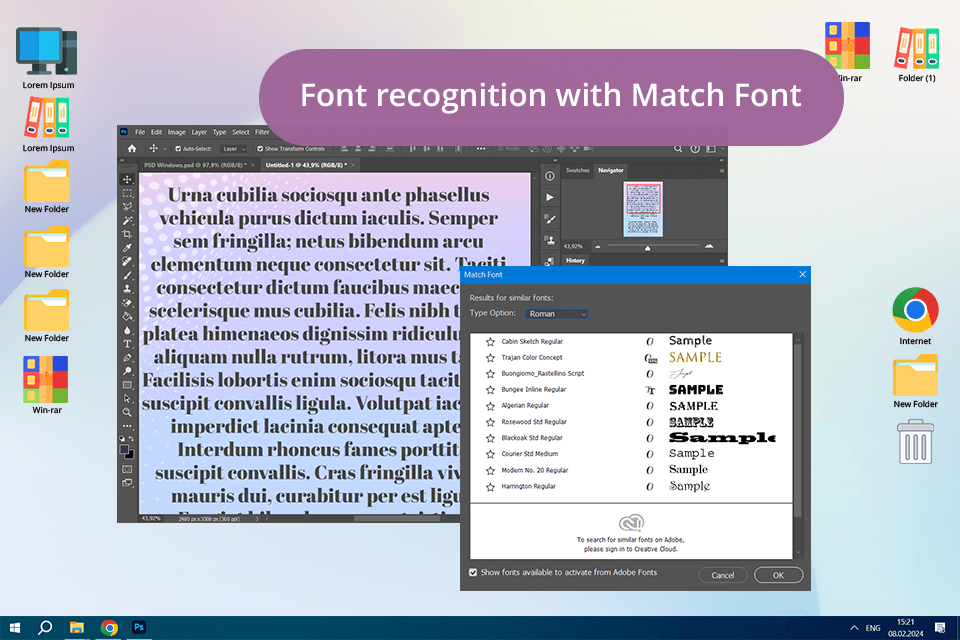Open the Info panel icon
This screenshot has height=640, width=960.
(x=550, y=176)
